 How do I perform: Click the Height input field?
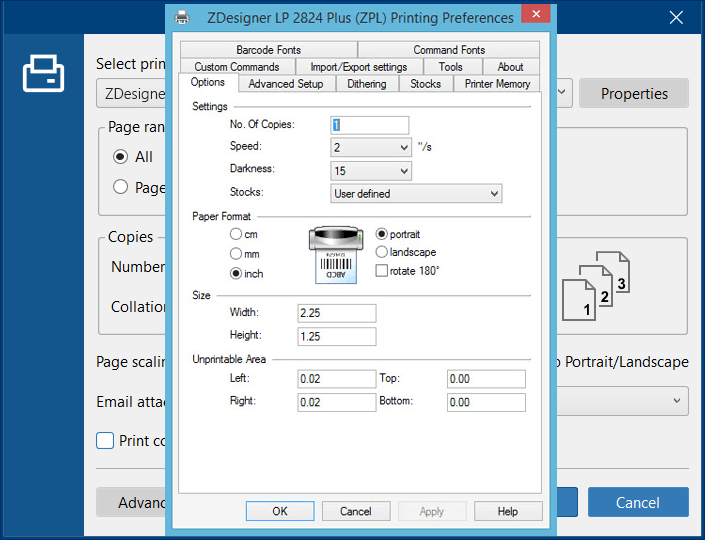(x=337, y=336)
